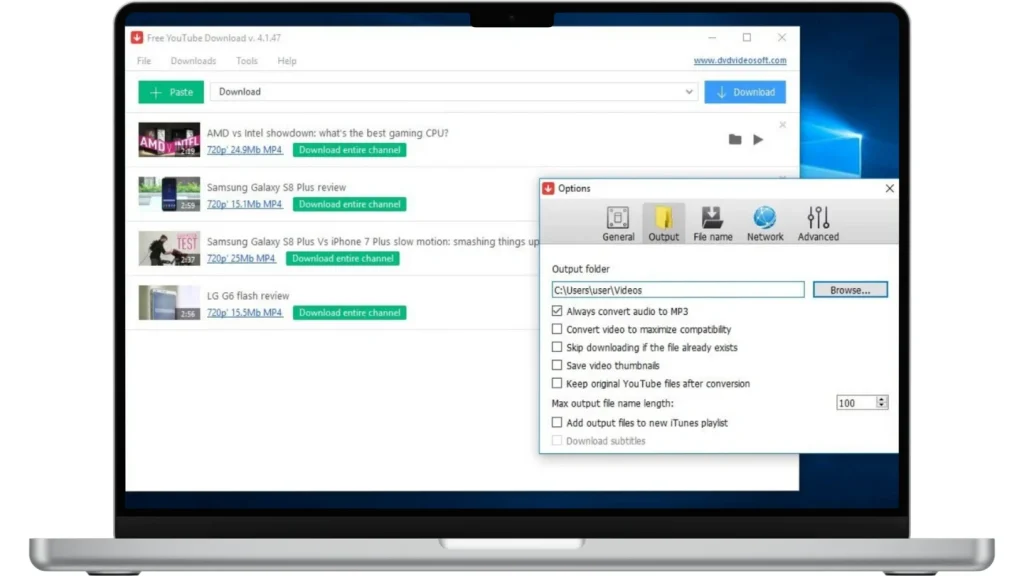
Task: Open folder icon for AMD vs Intel video
Action: (735, 140)
